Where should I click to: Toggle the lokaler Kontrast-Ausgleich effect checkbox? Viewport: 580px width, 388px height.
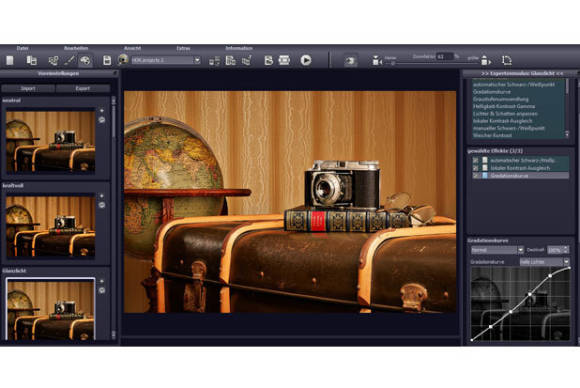point(475,168)
